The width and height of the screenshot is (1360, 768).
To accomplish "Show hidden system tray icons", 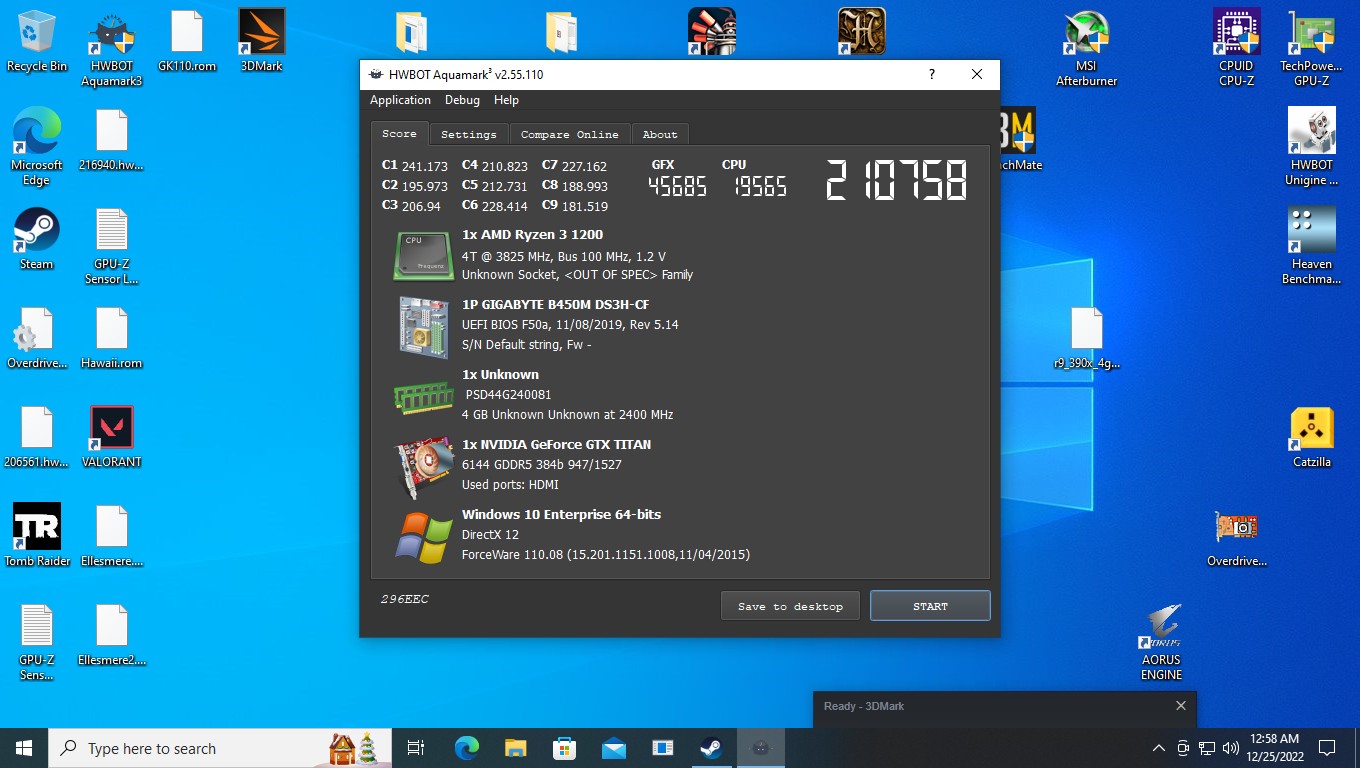I will pos(1159,748).
